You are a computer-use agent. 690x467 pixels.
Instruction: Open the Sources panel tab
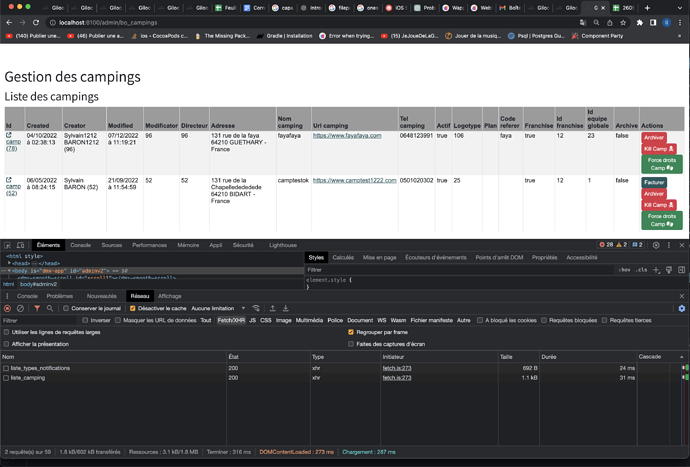coord(112,245)
